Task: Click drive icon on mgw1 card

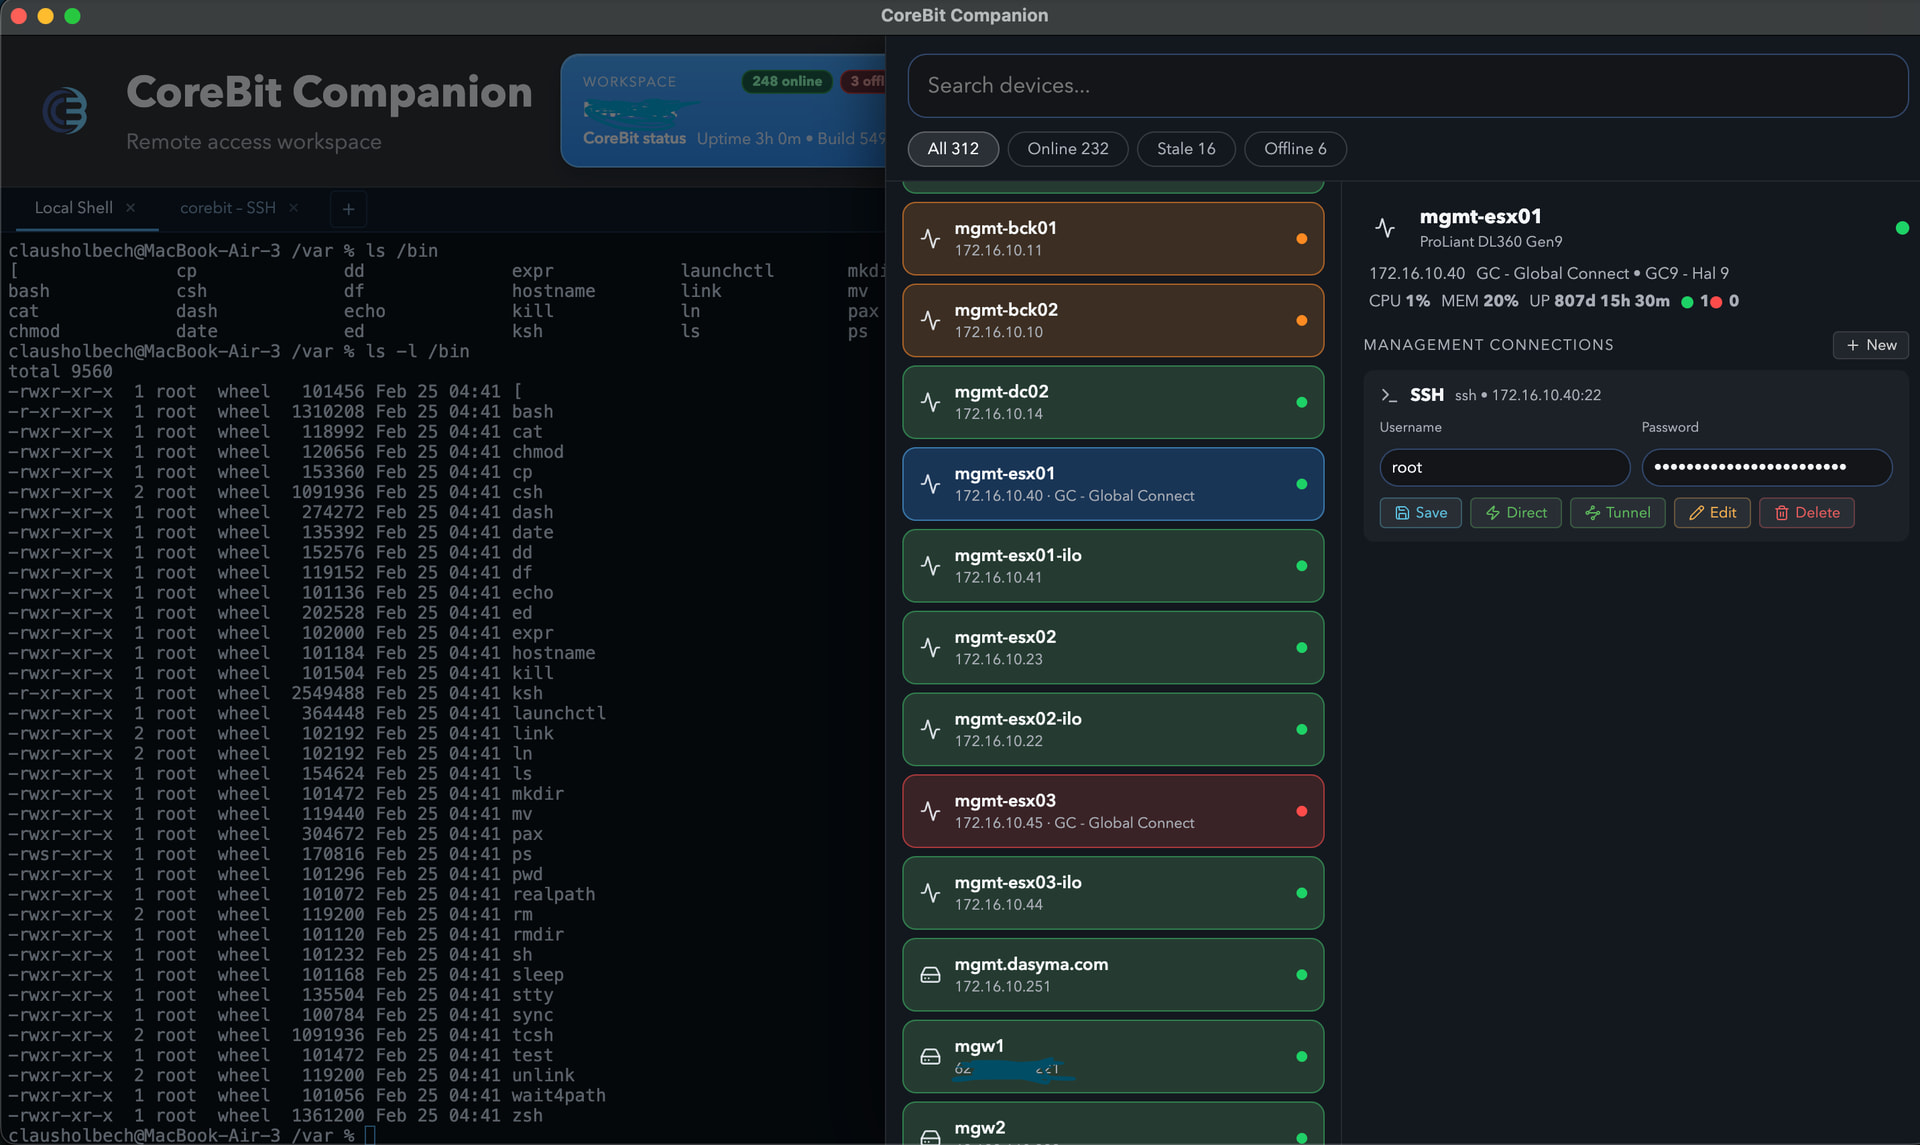Action: click(931, 1057)
